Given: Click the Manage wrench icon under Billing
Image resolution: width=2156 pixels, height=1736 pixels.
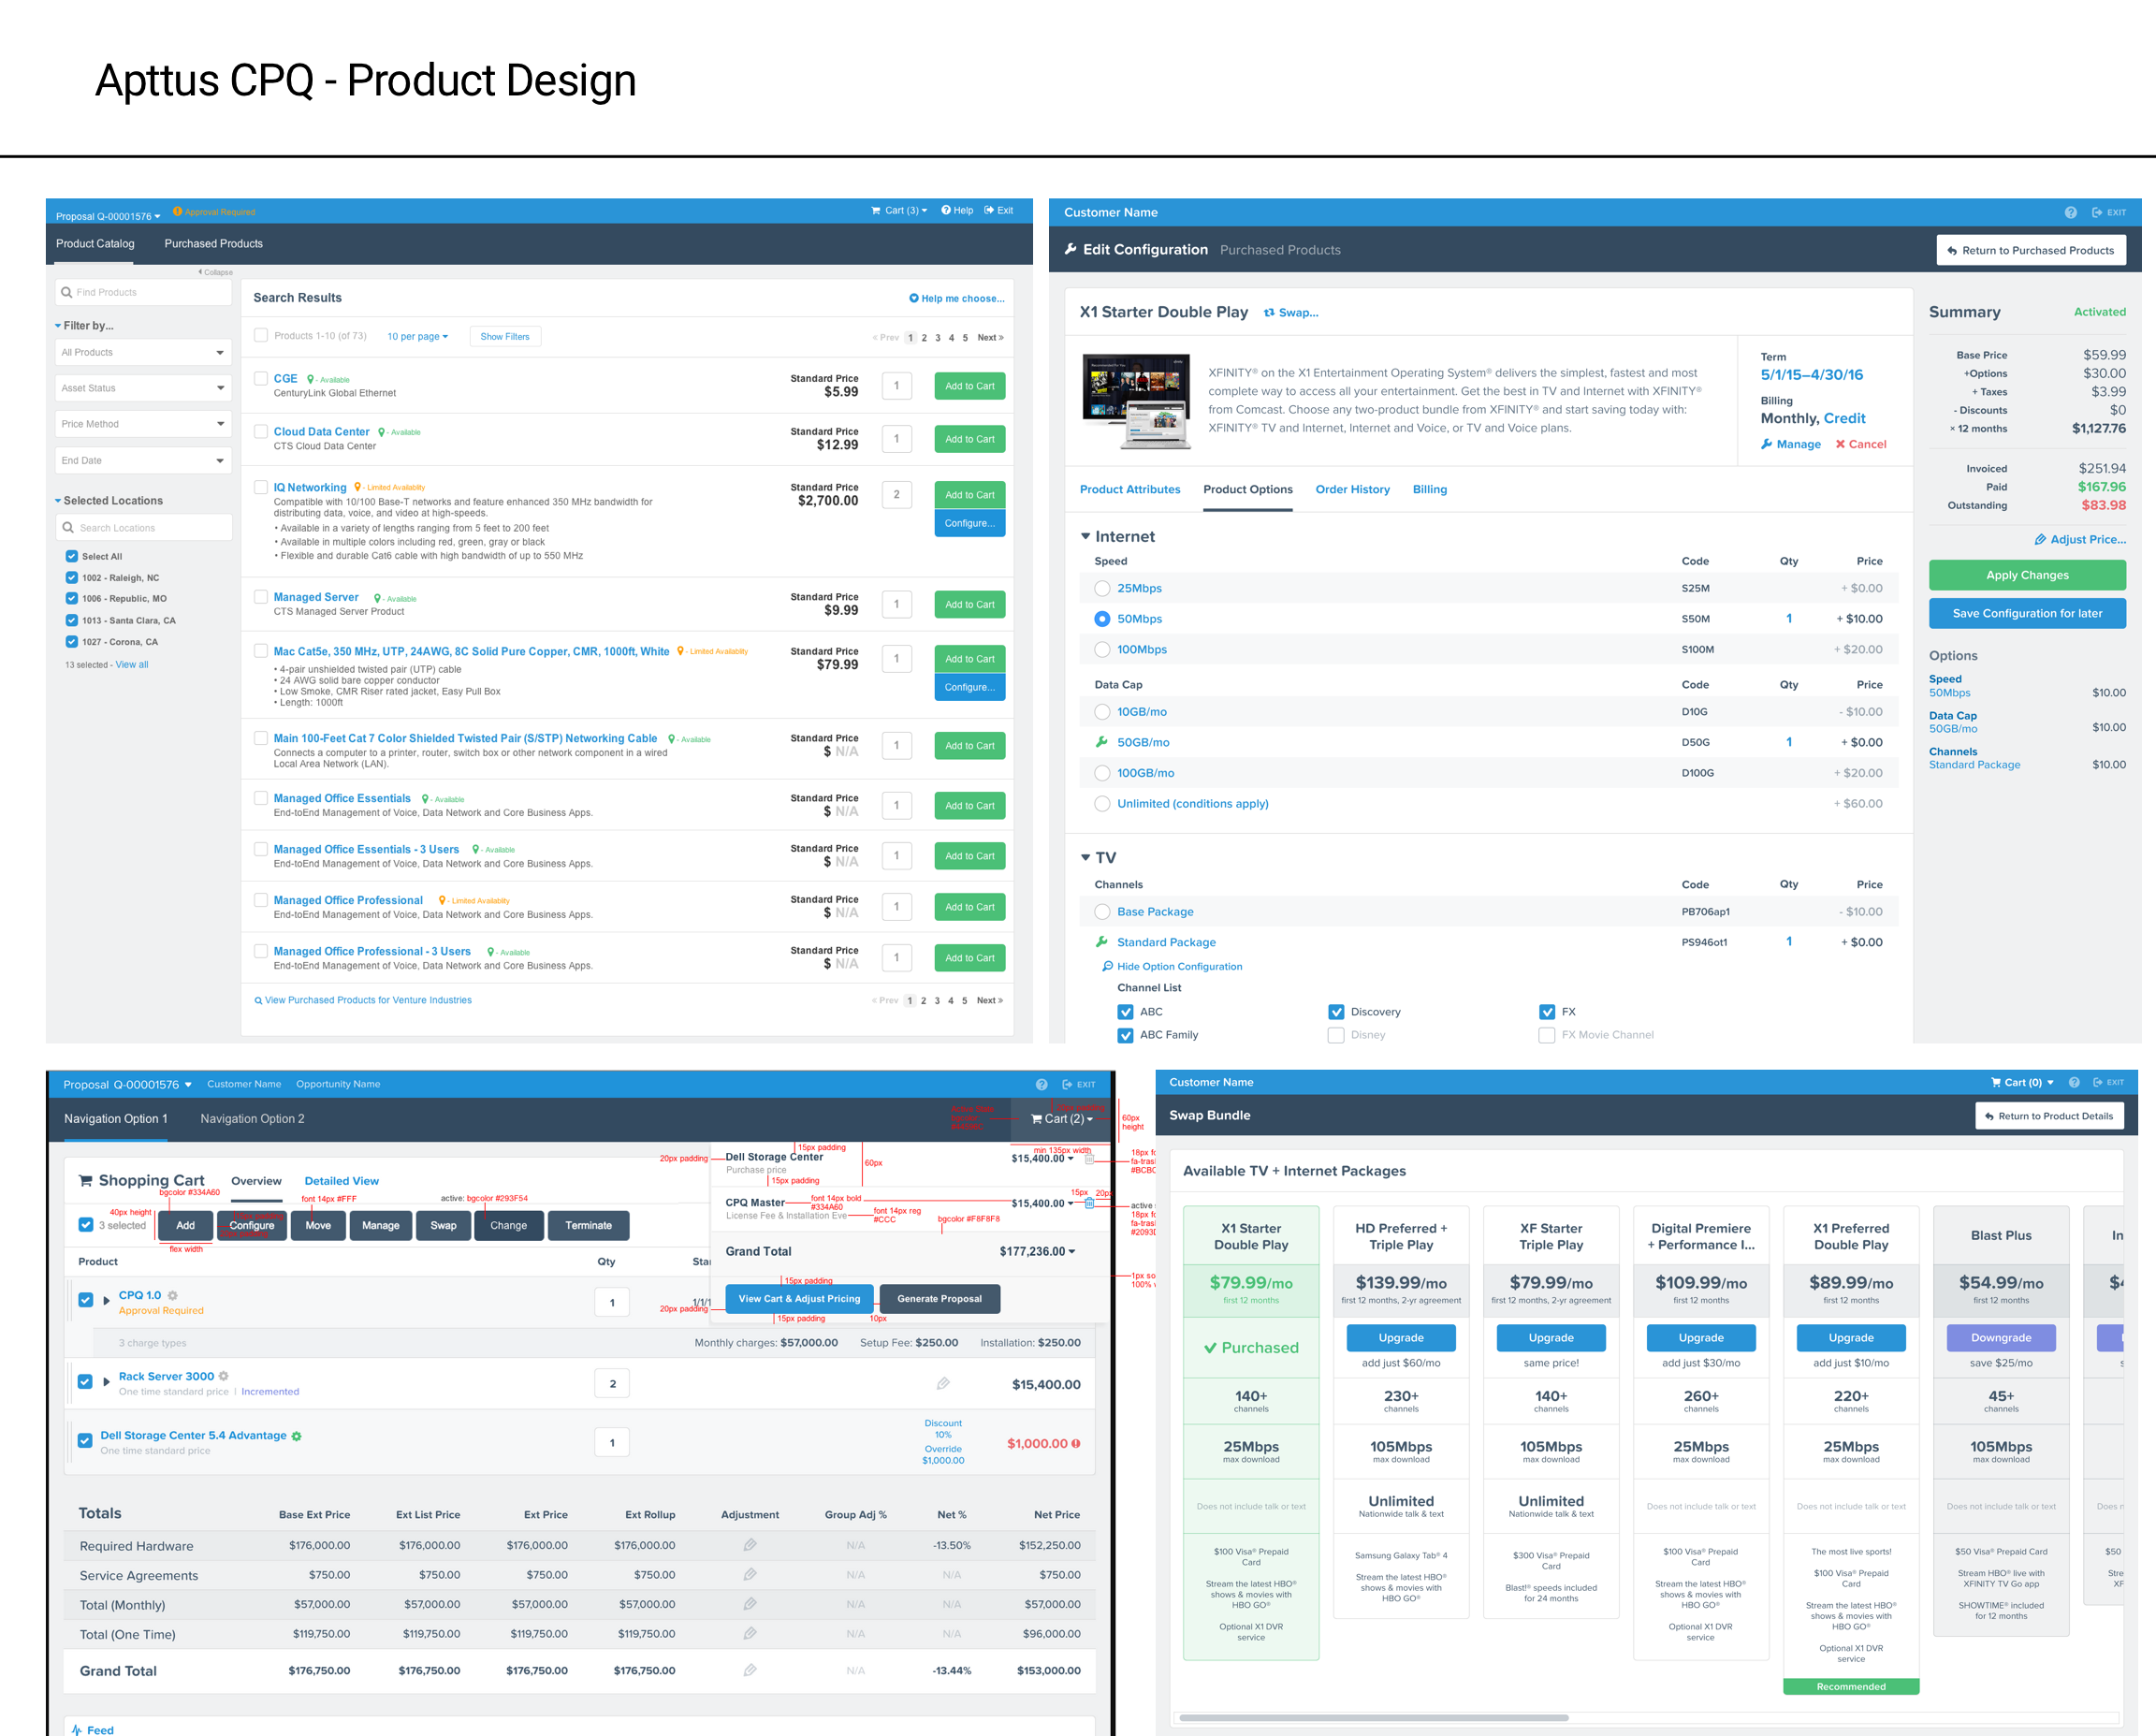Looking at the screenshot, I should pyautogui.click(x=1767, y=444).
